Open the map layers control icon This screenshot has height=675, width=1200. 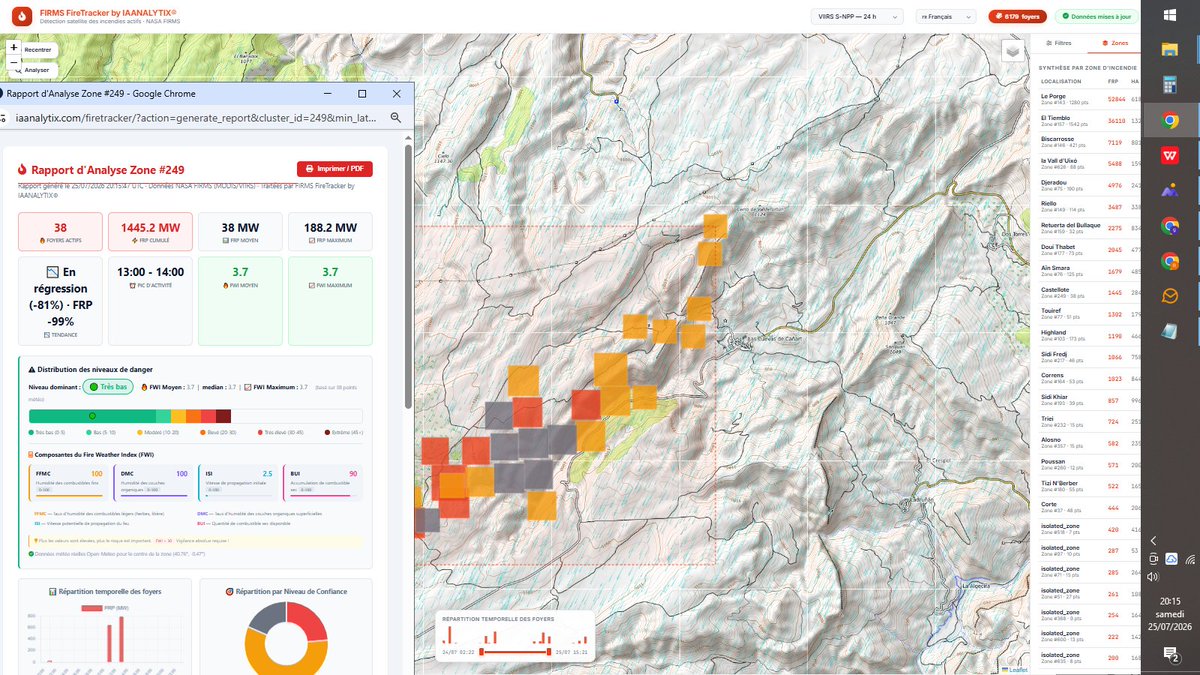(x=1013, y=51)
